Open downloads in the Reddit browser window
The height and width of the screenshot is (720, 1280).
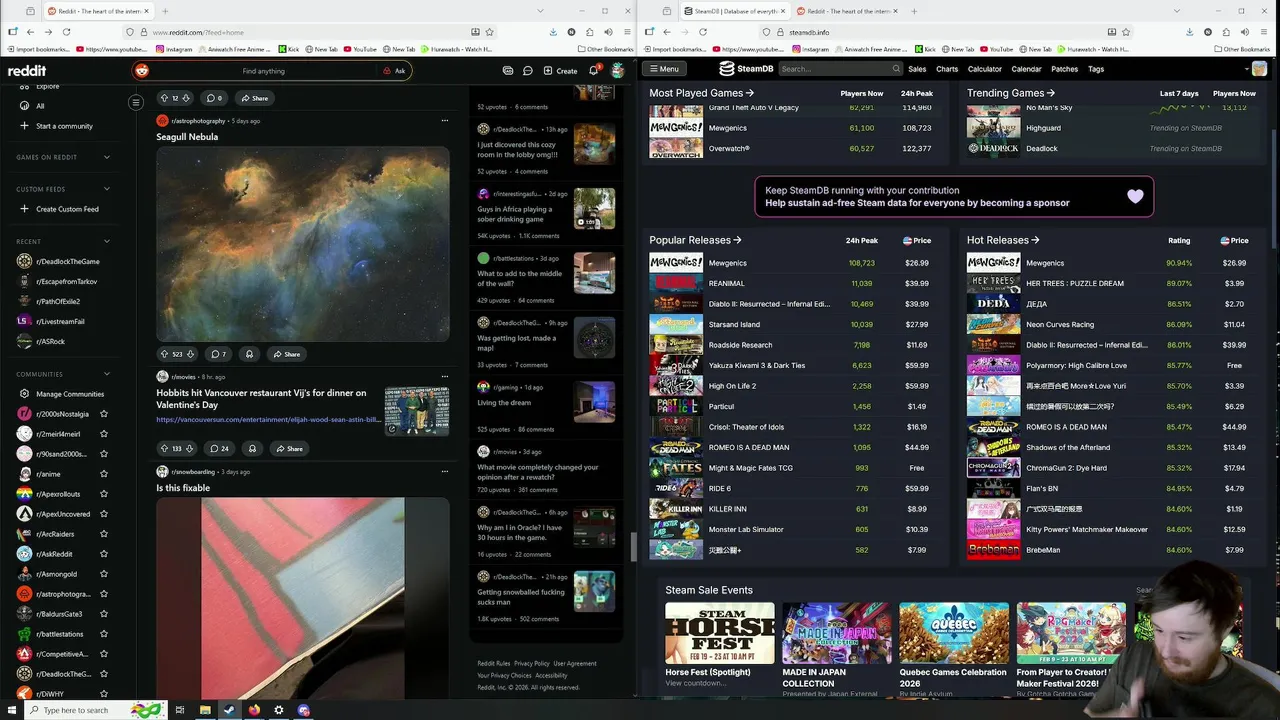click(553, 32)
